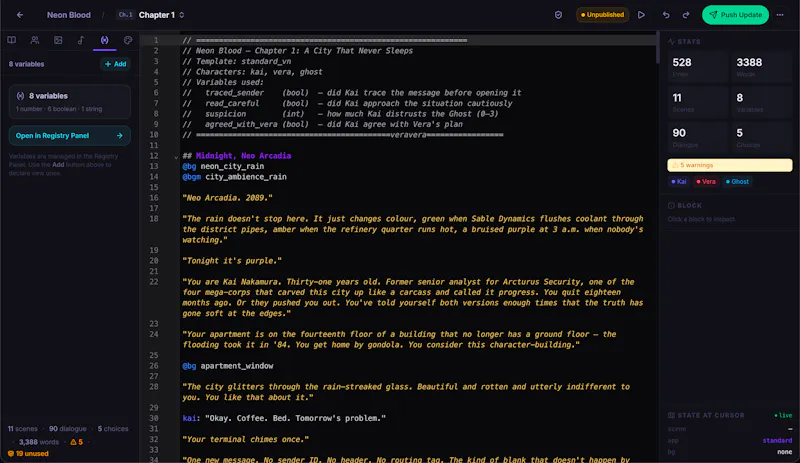800x463 pixels.
Task: Click the State at Cursor section icon
Action: [x=671, y=415]
